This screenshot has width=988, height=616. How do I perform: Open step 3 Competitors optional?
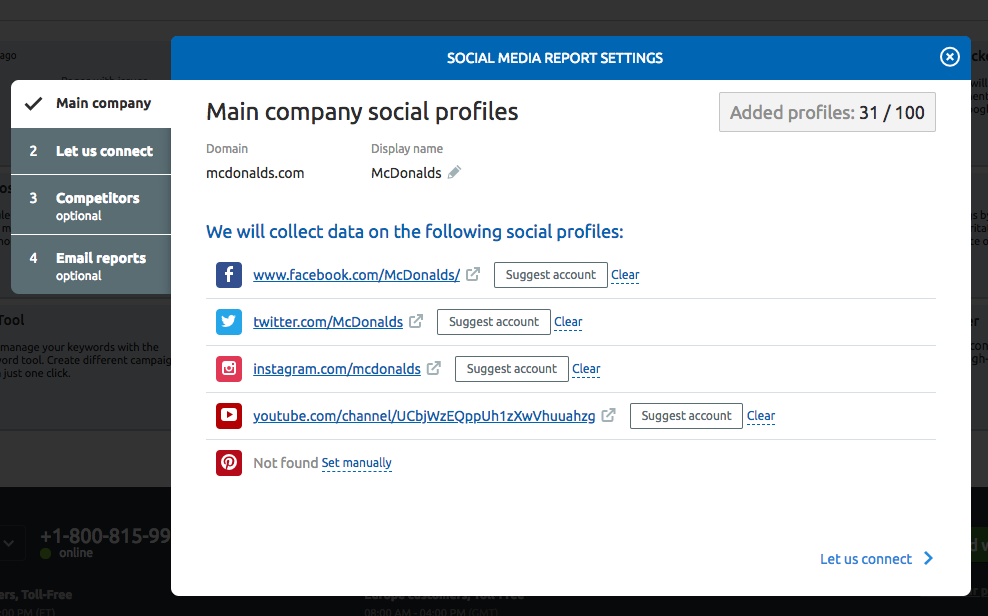tap(91, 205)
